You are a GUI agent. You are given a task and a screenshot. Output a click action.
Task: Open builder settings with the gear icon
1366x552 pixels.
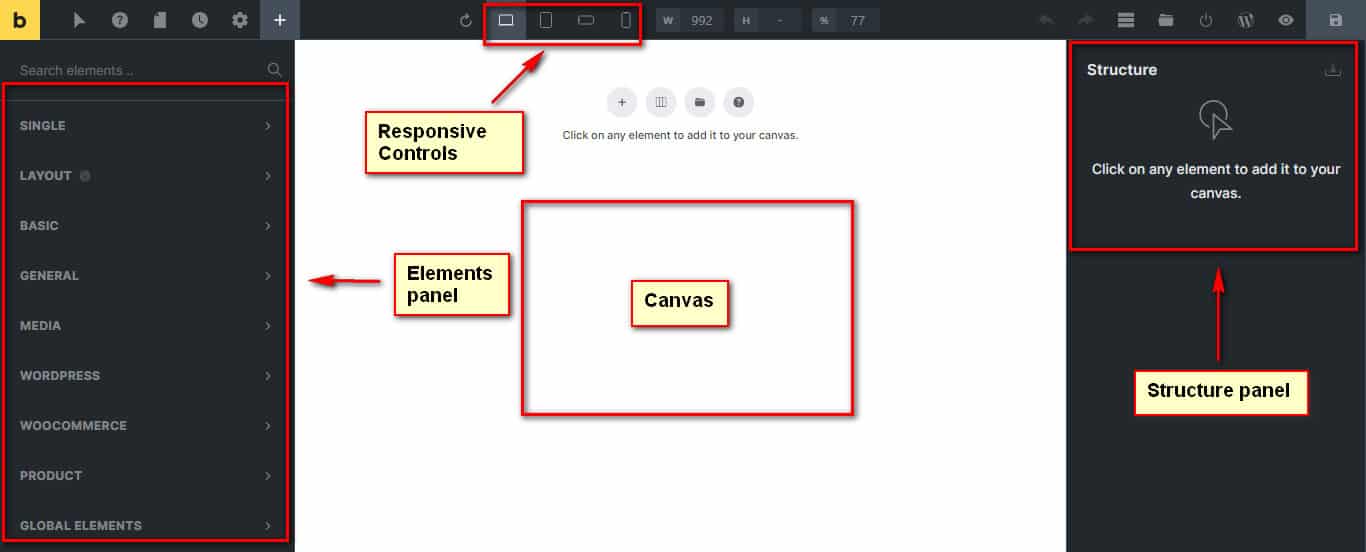tap(240, 20)
